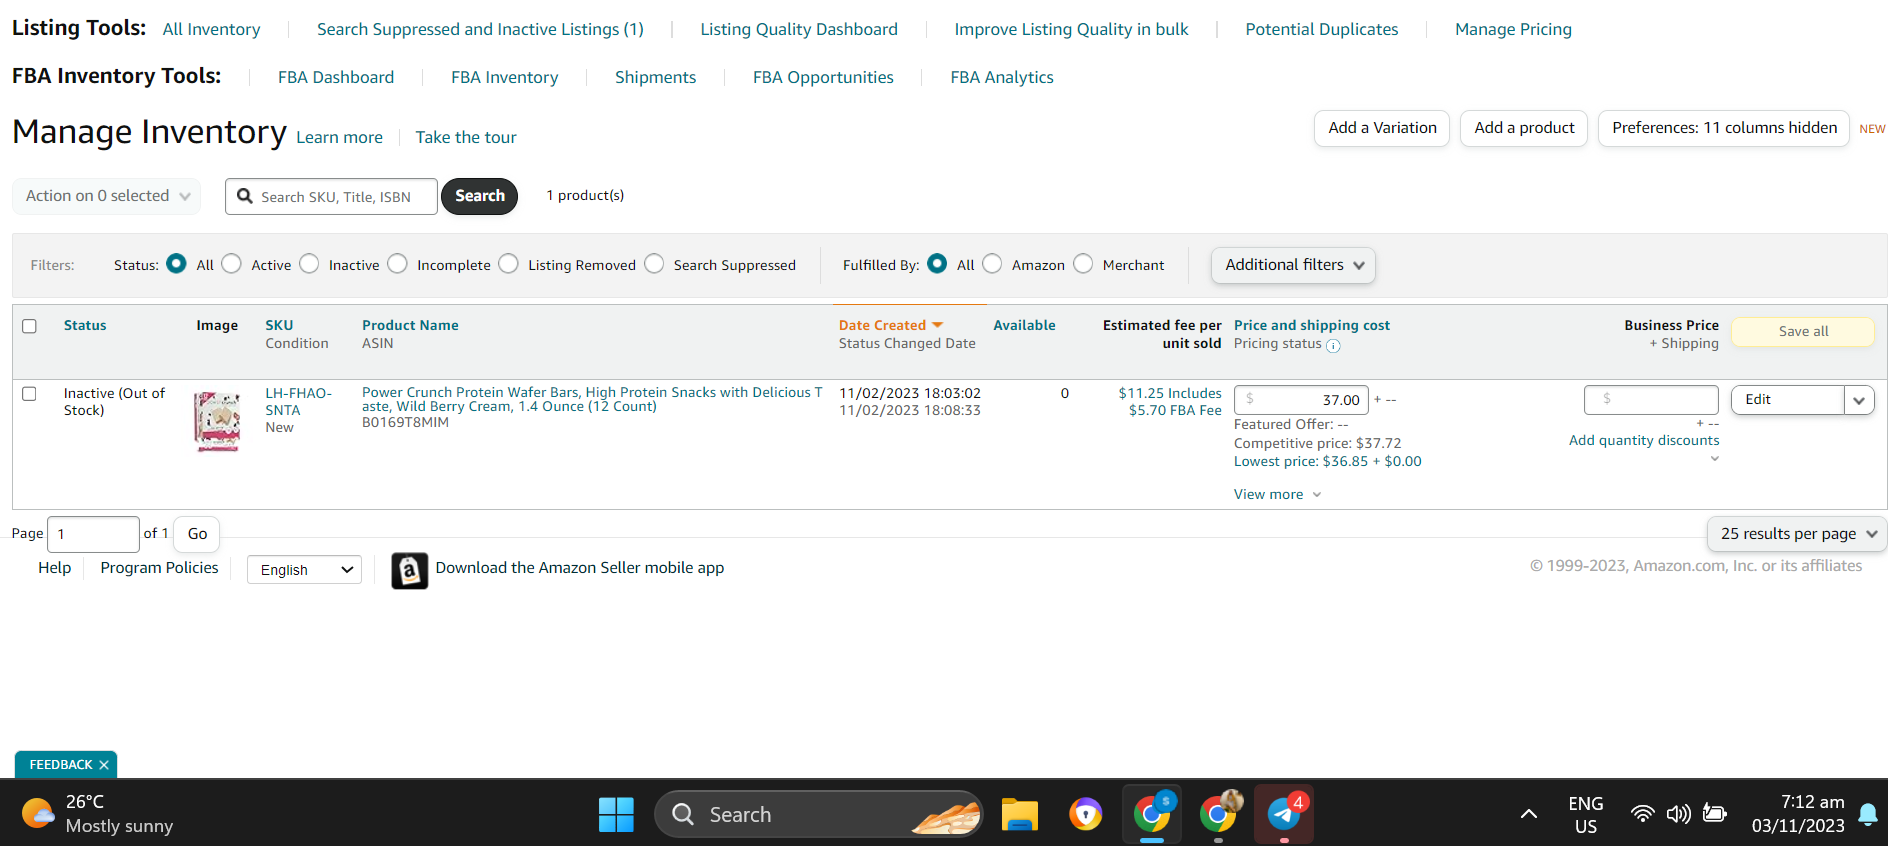The image size is (1888, 846).
Task: Open the notification bell in system tray
Action: [1867, 815]
